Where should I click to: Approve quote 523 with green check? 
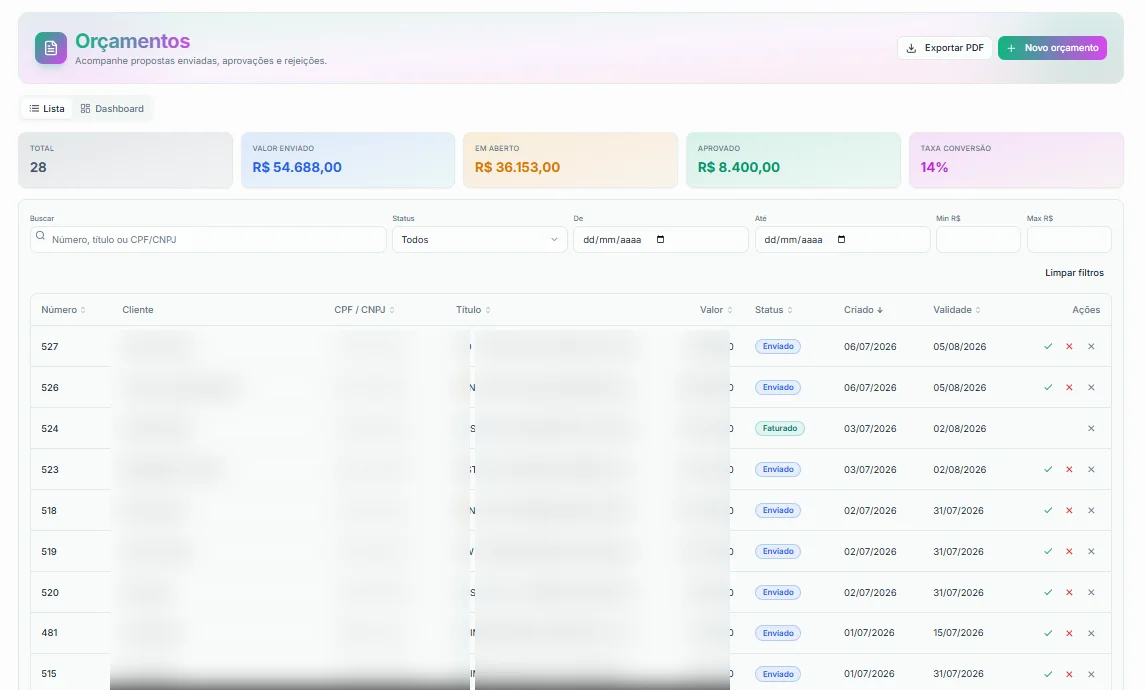click(x=1048, y=469)
